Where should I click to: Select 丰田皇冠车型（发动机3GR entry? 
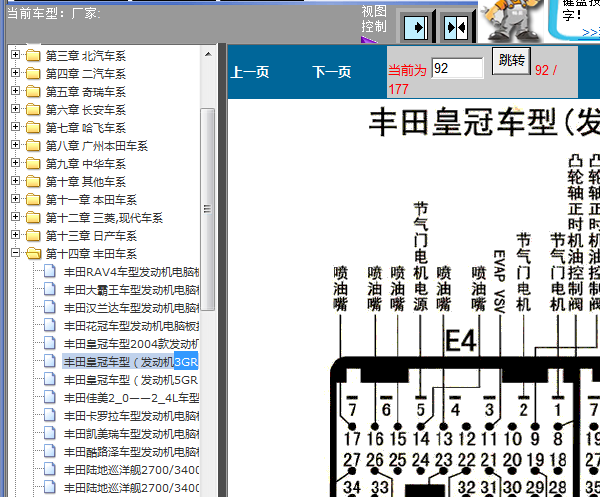[x=130, y=362]
